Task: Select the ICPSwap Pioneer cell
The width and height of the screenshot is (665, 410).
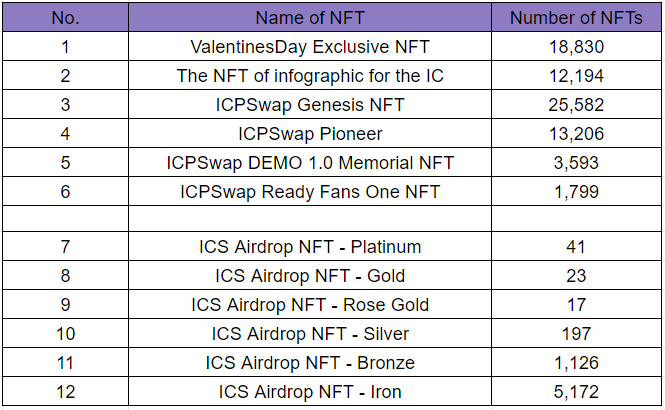Action: [x=310, y=134]
